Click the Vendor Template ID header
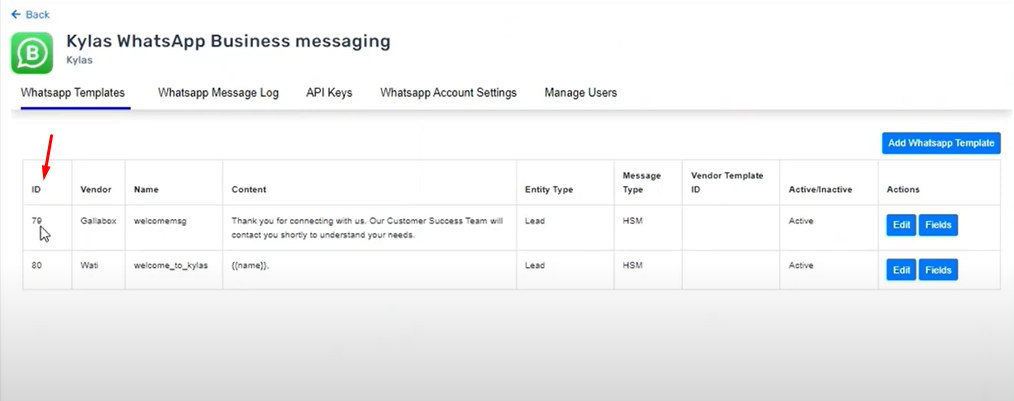This screenshot has width=1014, height=401. [728, 182]
